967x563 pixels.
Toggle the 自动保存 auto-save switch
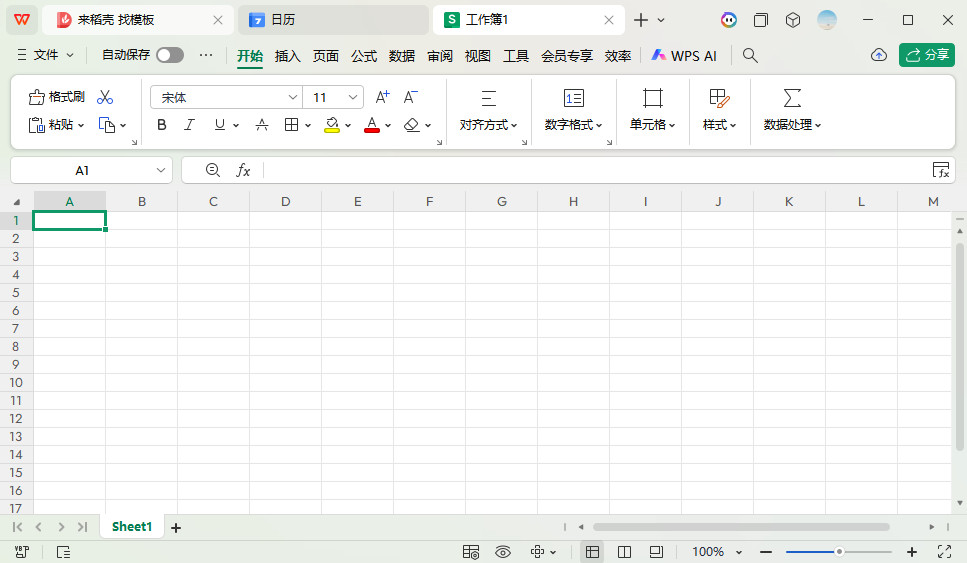pos(169,55)
